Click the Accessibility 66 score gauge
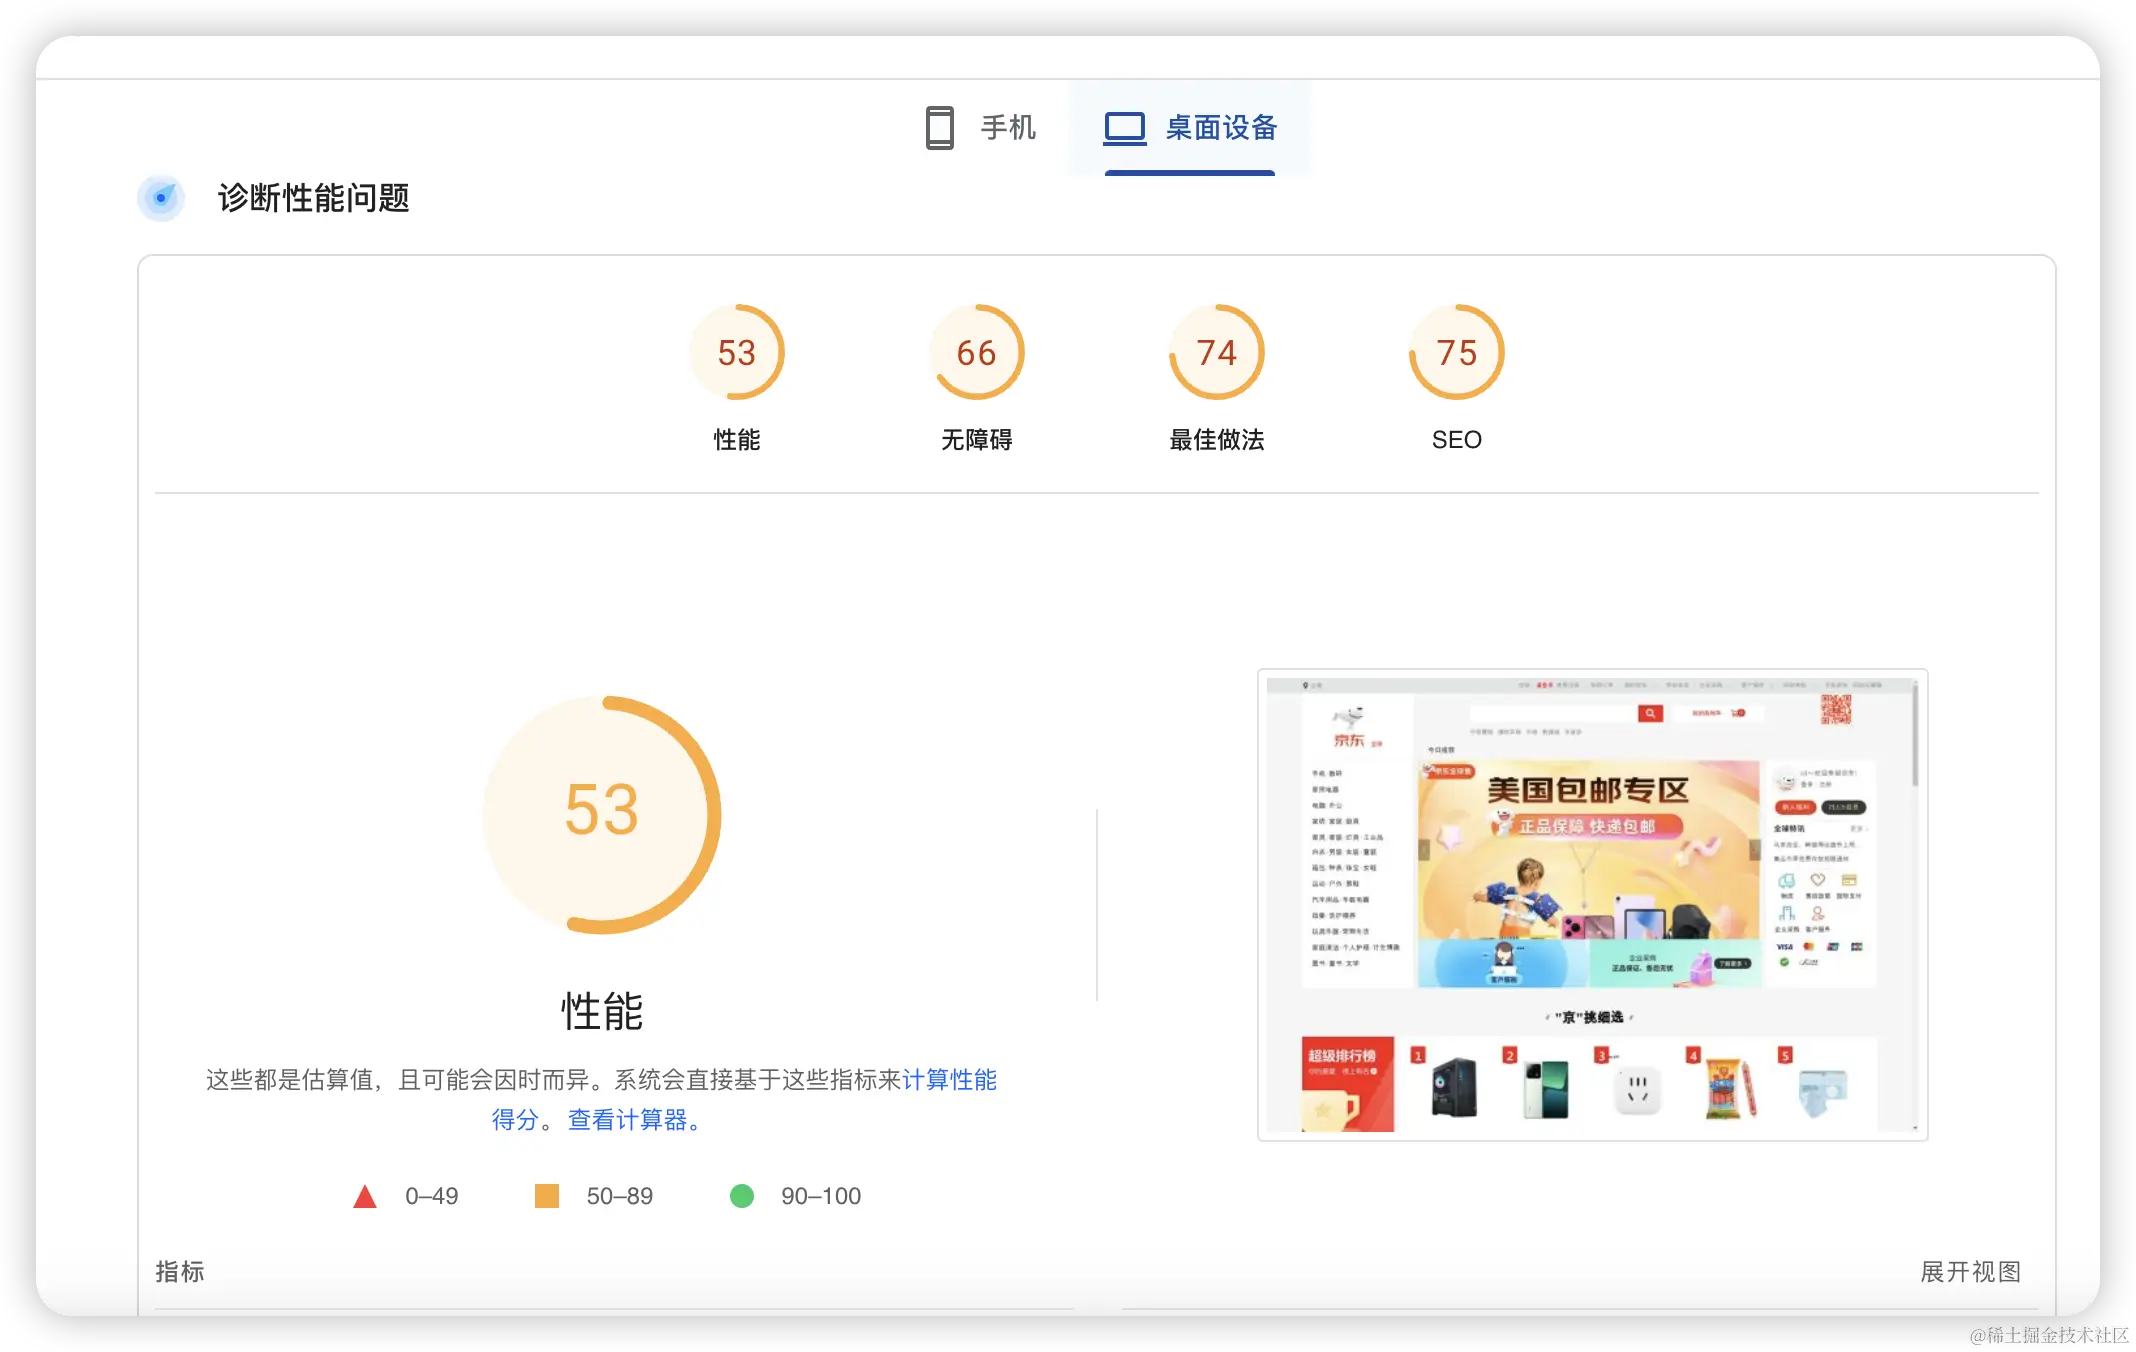Screen dimensions: 2136x1352 coord(976,353)
